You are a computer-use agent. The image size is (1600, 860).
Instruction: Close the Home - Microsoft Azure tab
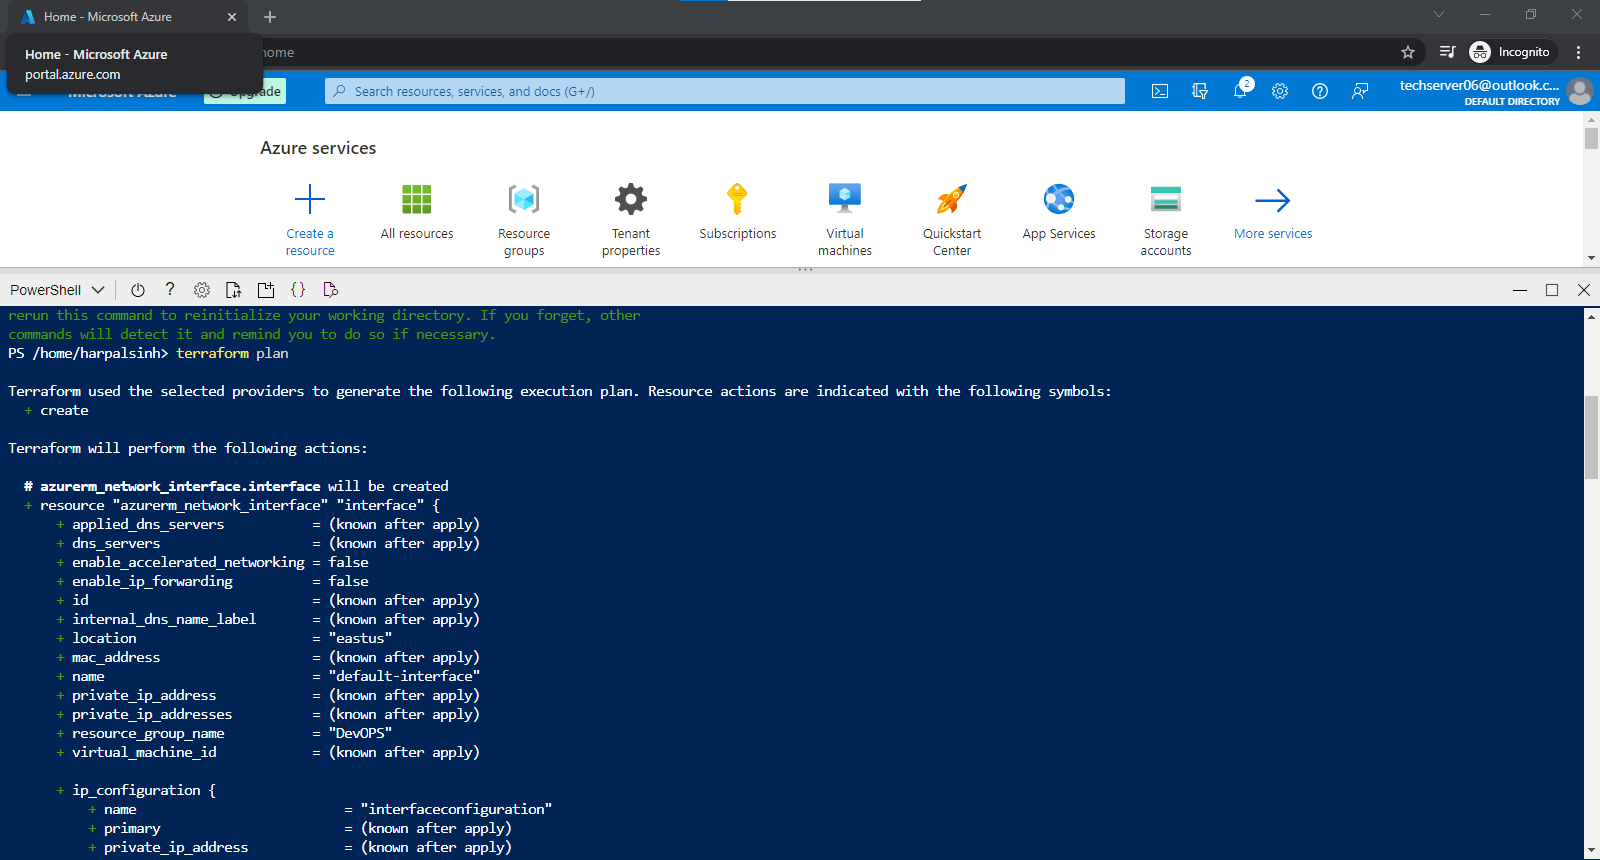point(232,17)
